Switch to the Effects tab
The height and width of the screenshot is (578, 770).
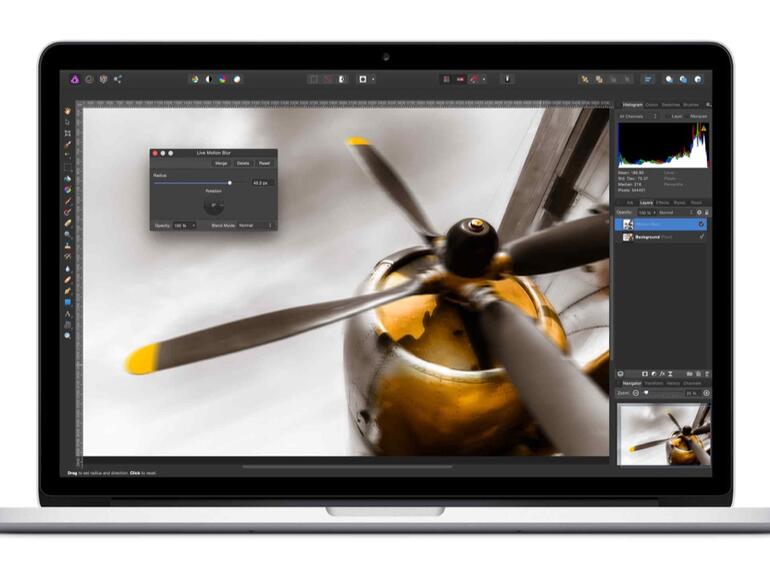tap(662, 203)
